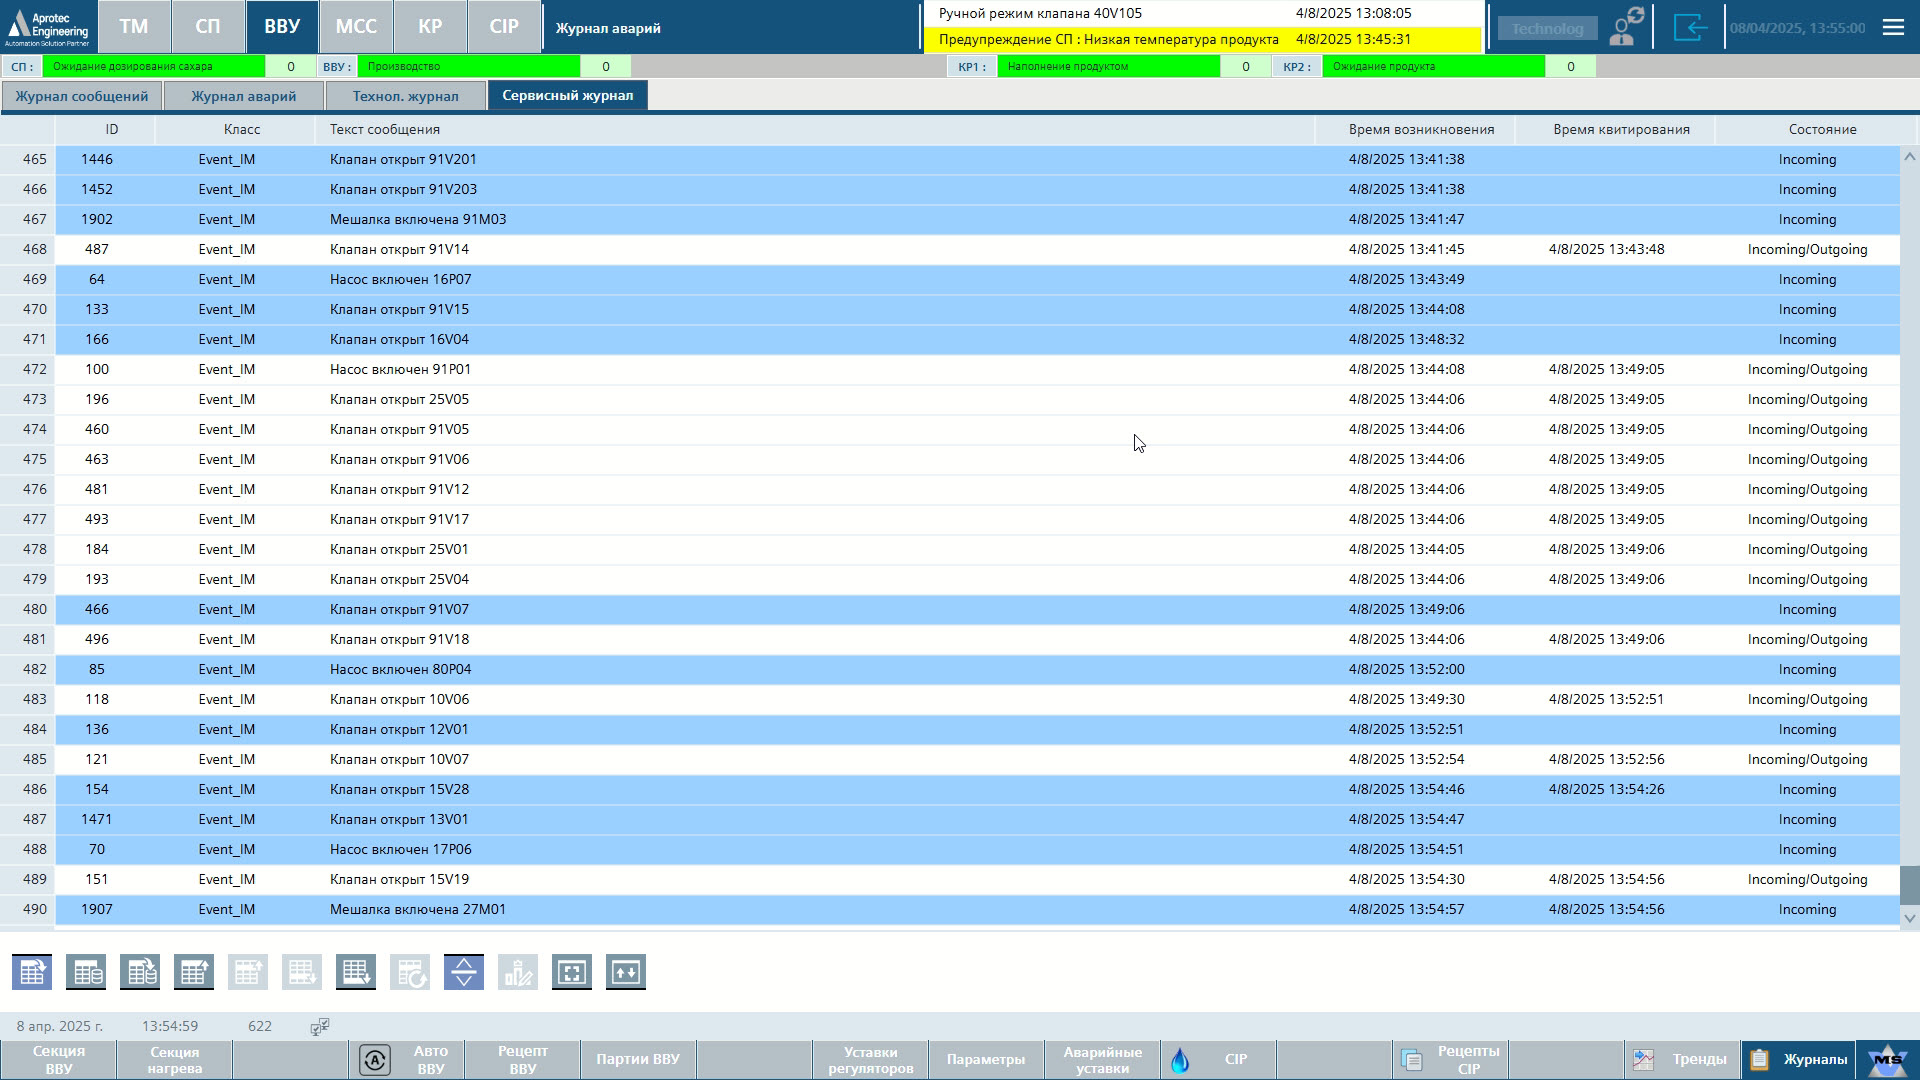
Task: Click the switch user icon
Action: [x=1627, y=27]
